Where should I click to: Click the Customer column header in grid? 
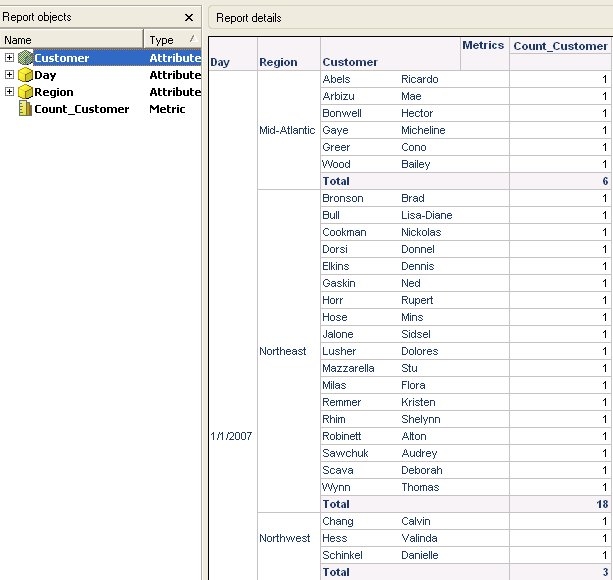tap(350, 62)
